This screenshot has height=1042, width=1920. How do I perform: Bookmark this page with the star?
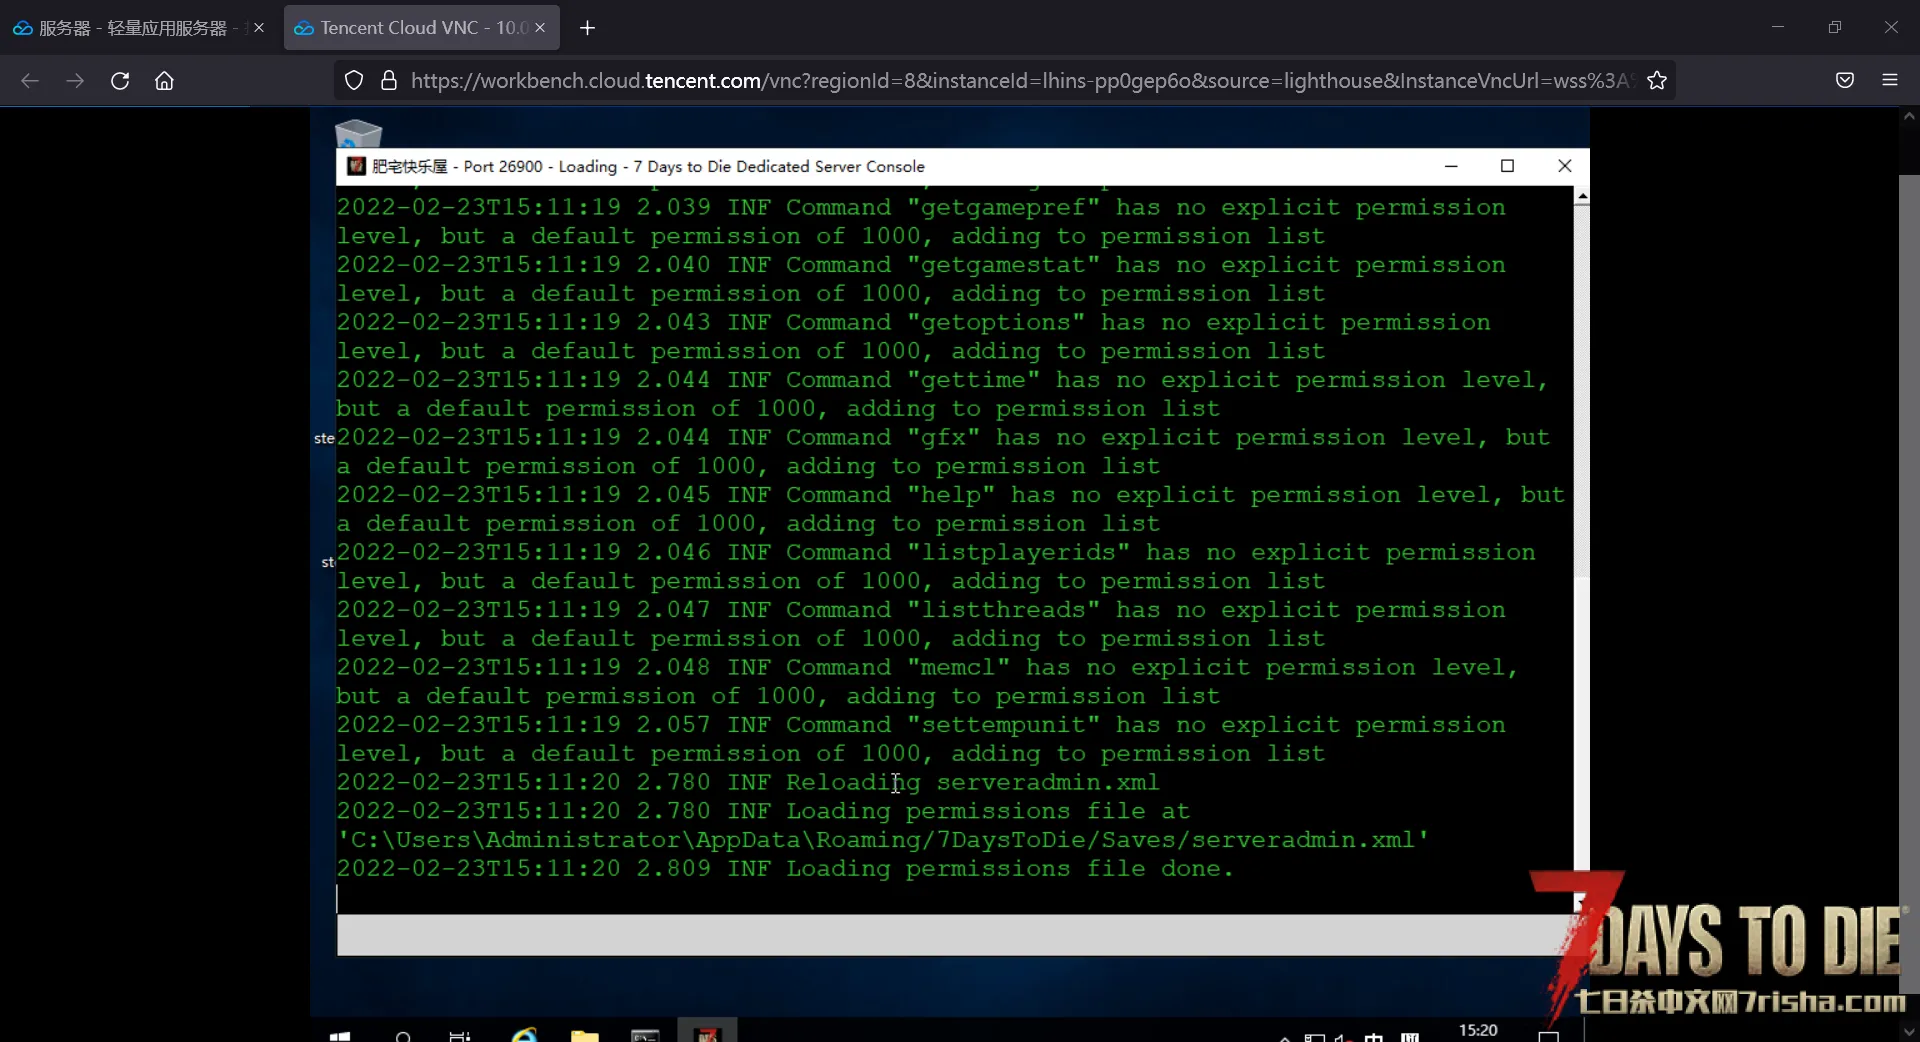(x=1657, y=81)
